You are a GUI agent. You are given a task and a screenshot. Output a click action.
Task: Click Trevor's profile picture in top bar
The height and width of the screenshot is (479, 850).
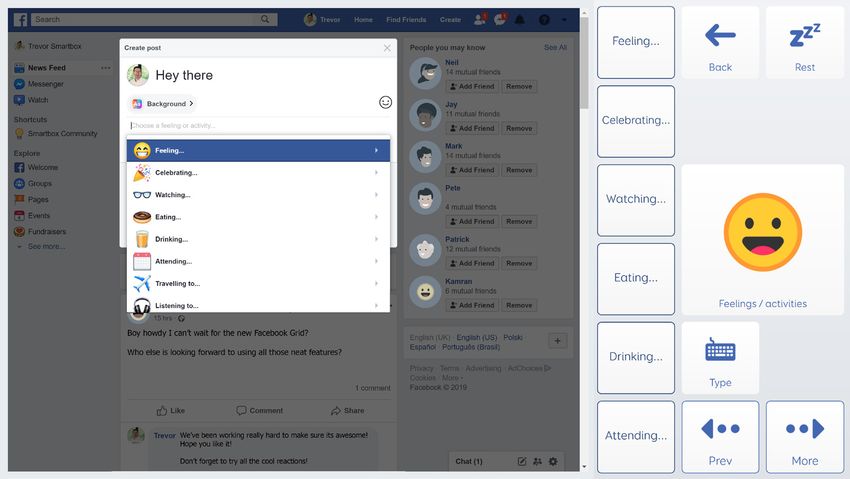coord(310,20)
